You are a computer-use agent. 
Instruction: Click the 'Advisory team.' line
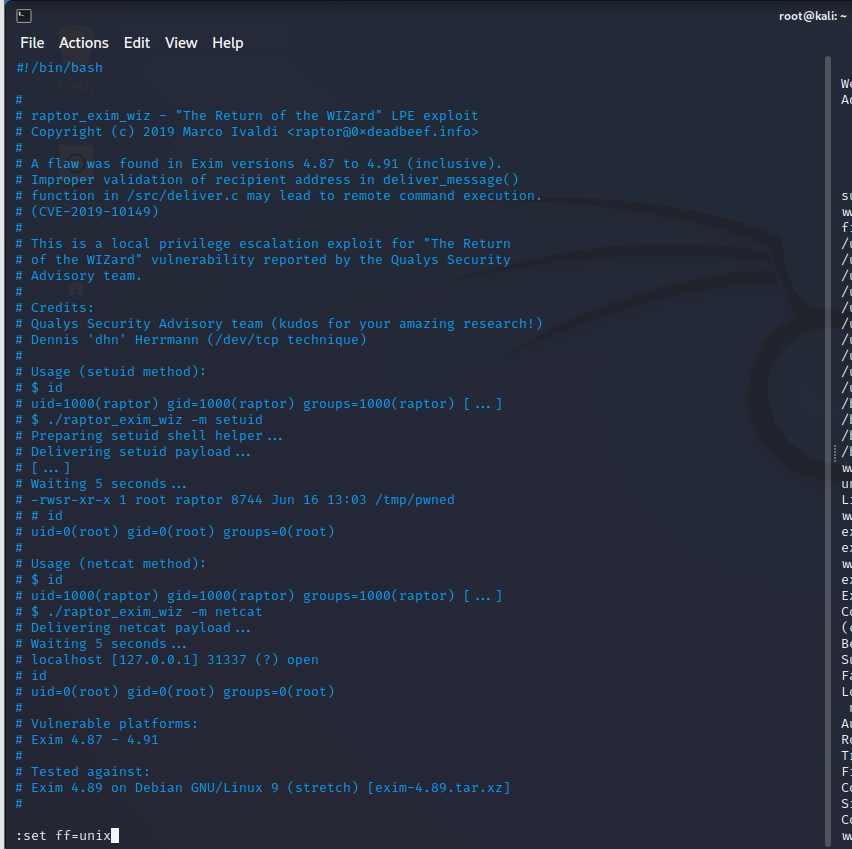pyautogui.click(x=79, y=276)
